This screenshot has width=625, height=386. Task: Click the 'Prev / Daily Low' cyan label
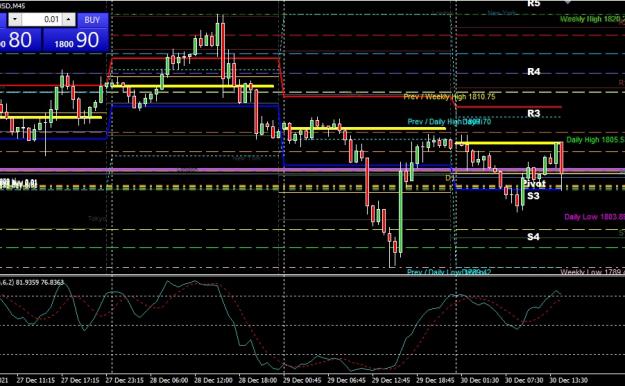(x=449, y=272)
